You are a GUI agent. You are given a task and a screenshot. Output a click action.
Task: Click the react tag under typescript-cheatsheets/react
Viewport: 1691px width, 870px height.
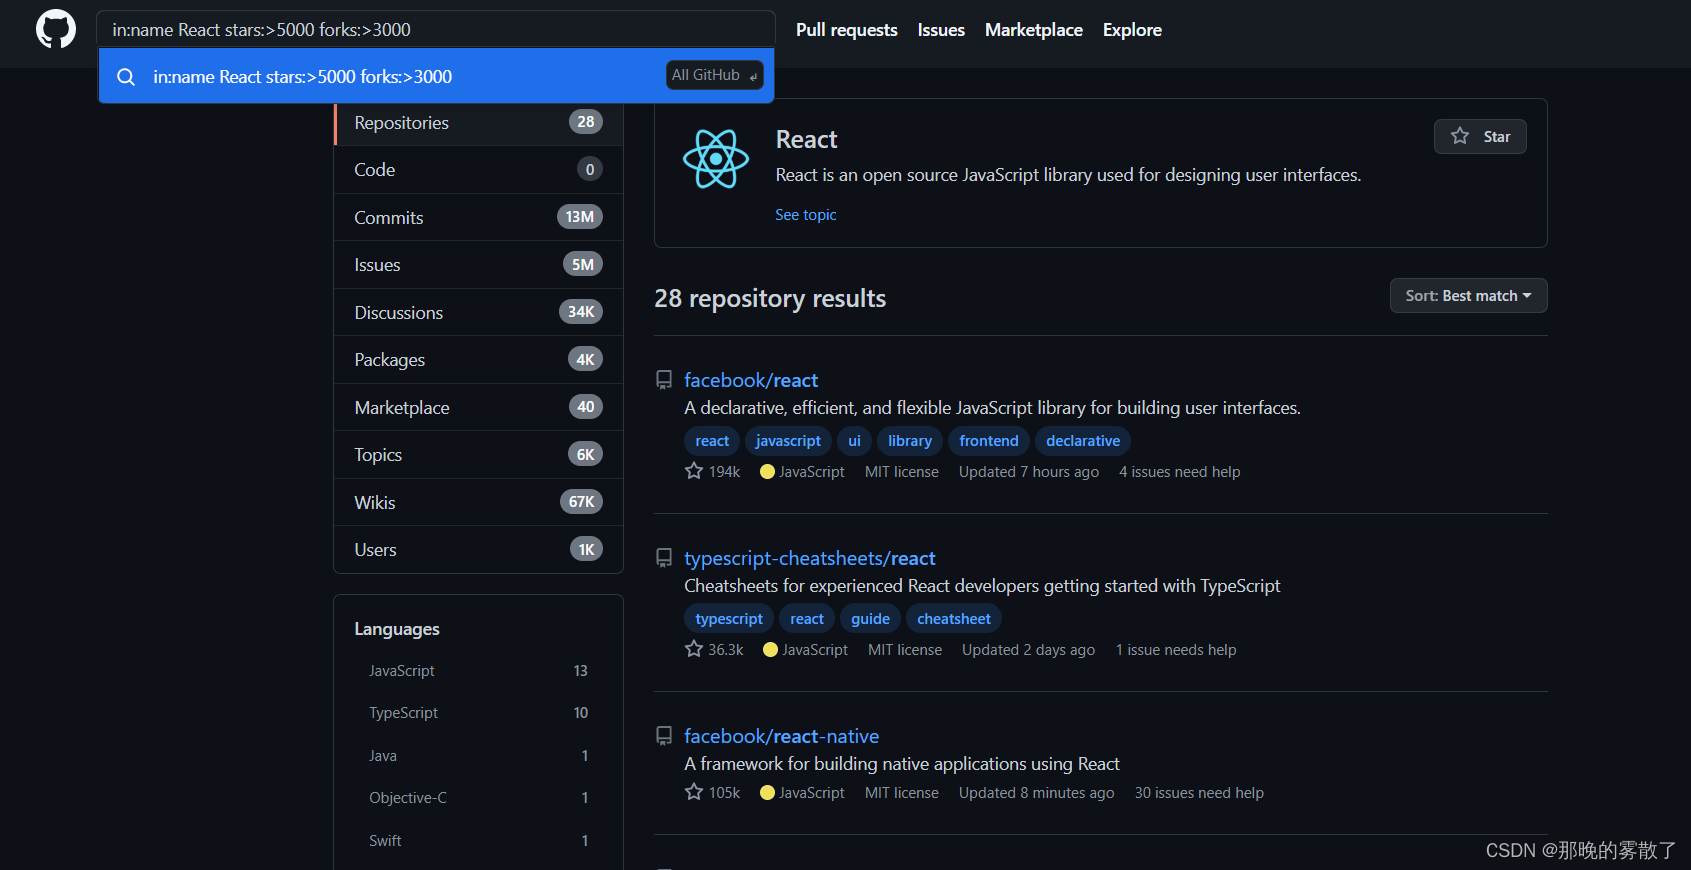(807, 619)
